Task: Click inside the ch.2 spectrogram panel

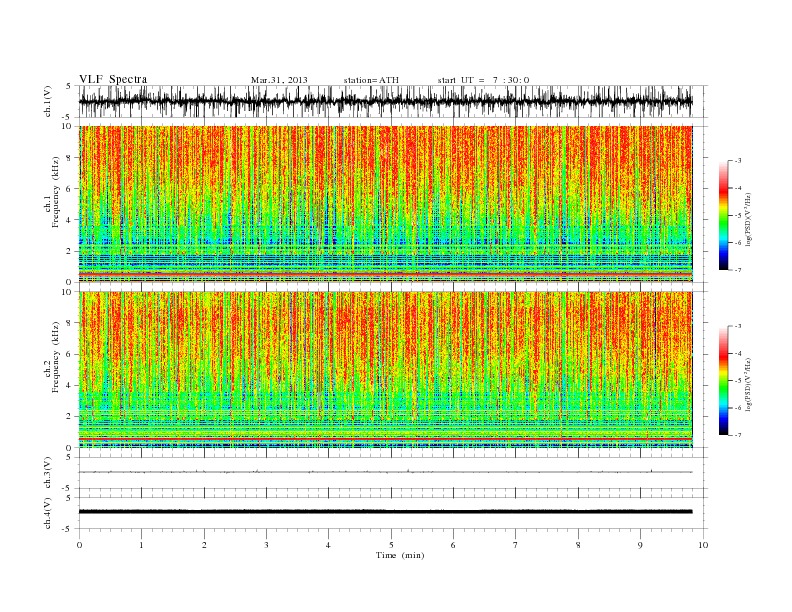Action: point(386,370)
